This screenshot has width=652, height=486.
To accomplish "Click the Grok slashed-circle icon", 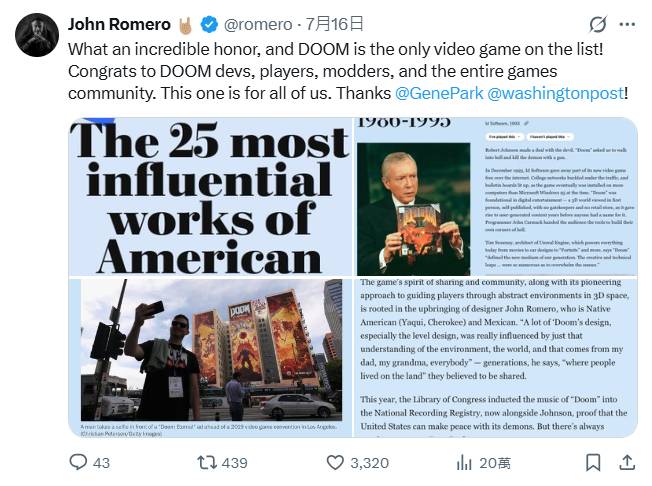I will [x=598, y=25].
